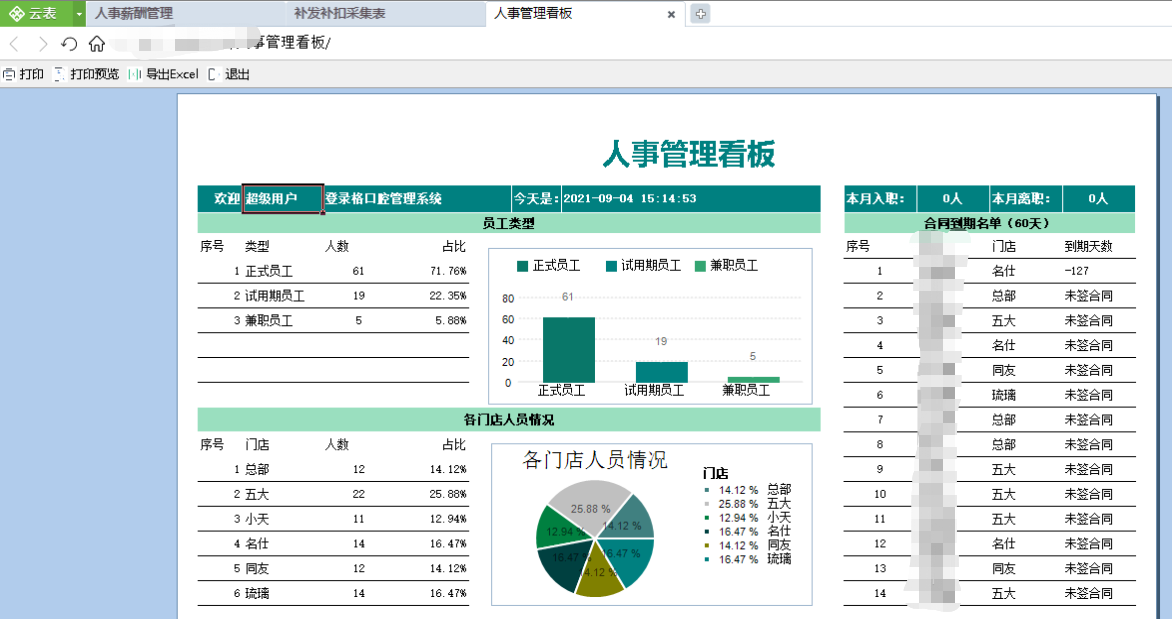
Task: Select the 试用期员工 table row label
Action: pos(275,296)
